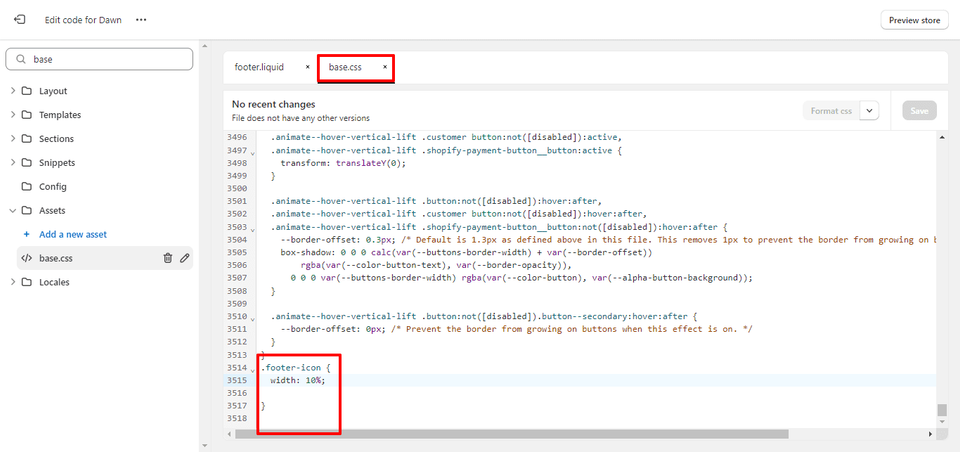Switch to the footer.liquid tab
960x452 pixels.
pyautogui.click(x=259, y=67)
